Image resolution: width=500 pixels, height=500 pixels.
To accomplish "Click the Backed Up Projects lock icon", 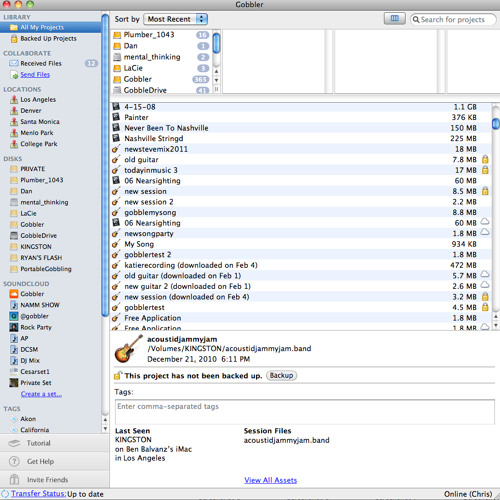I will tap(14, 39).
